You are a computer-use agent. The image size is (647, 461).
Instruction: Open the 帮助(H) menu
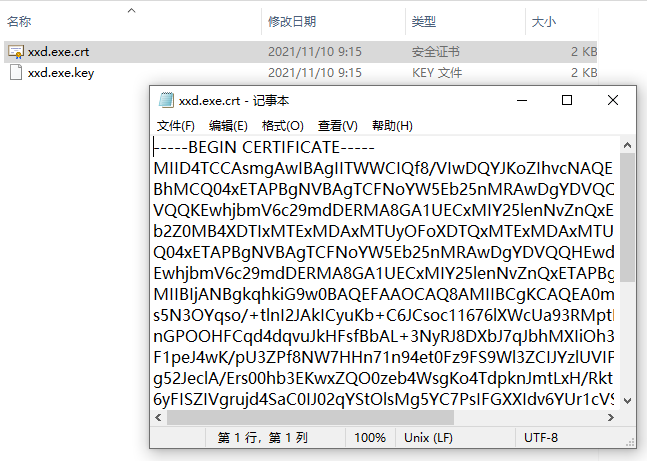point(392,125)
